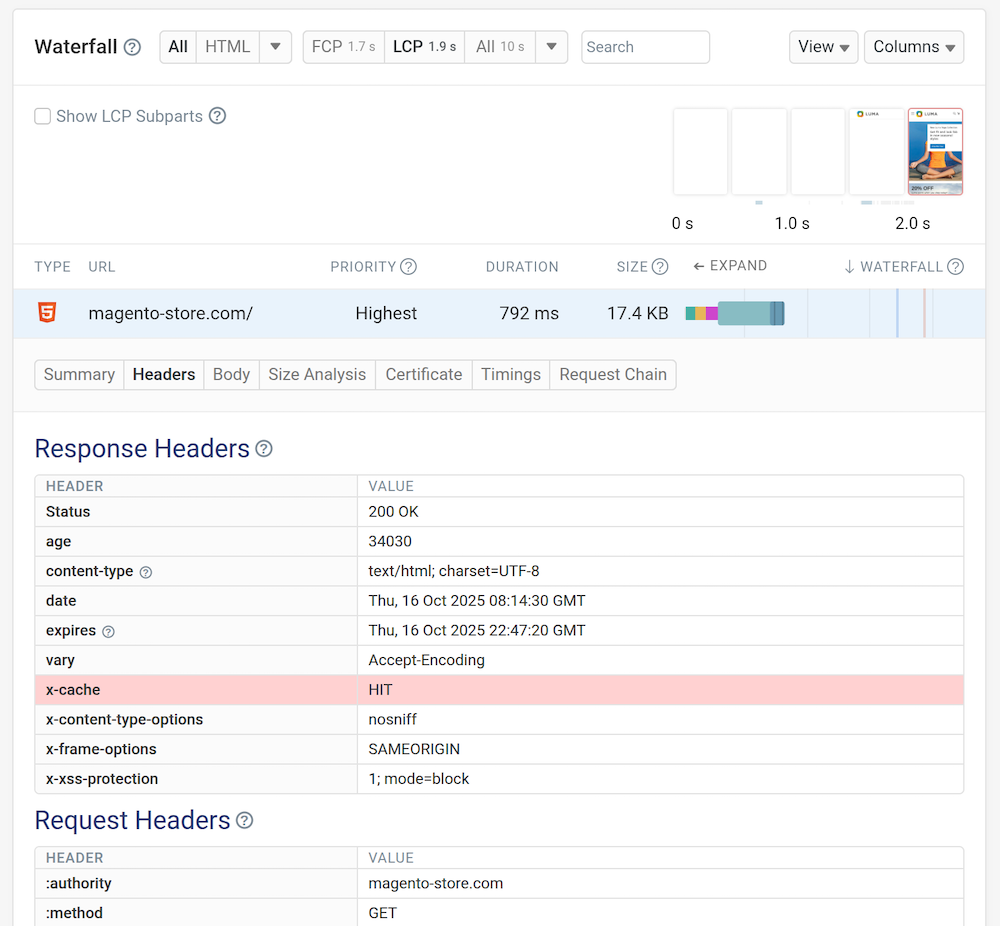Click the Request Headers help icon
The image size is (1000, 926).
pyautogui.click(x=244, y=821)
